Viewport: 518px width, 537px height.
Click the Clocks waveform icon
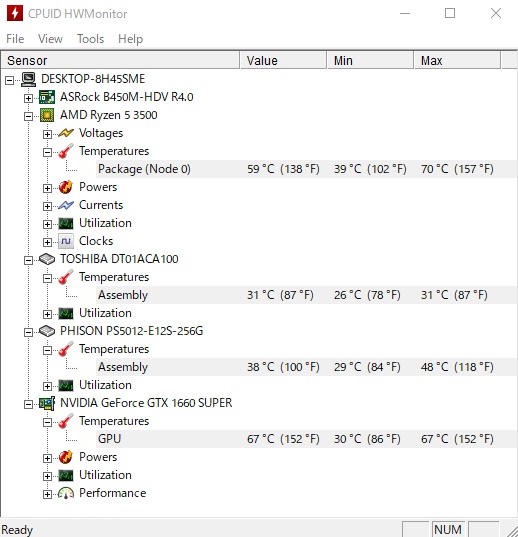point(66,241)
